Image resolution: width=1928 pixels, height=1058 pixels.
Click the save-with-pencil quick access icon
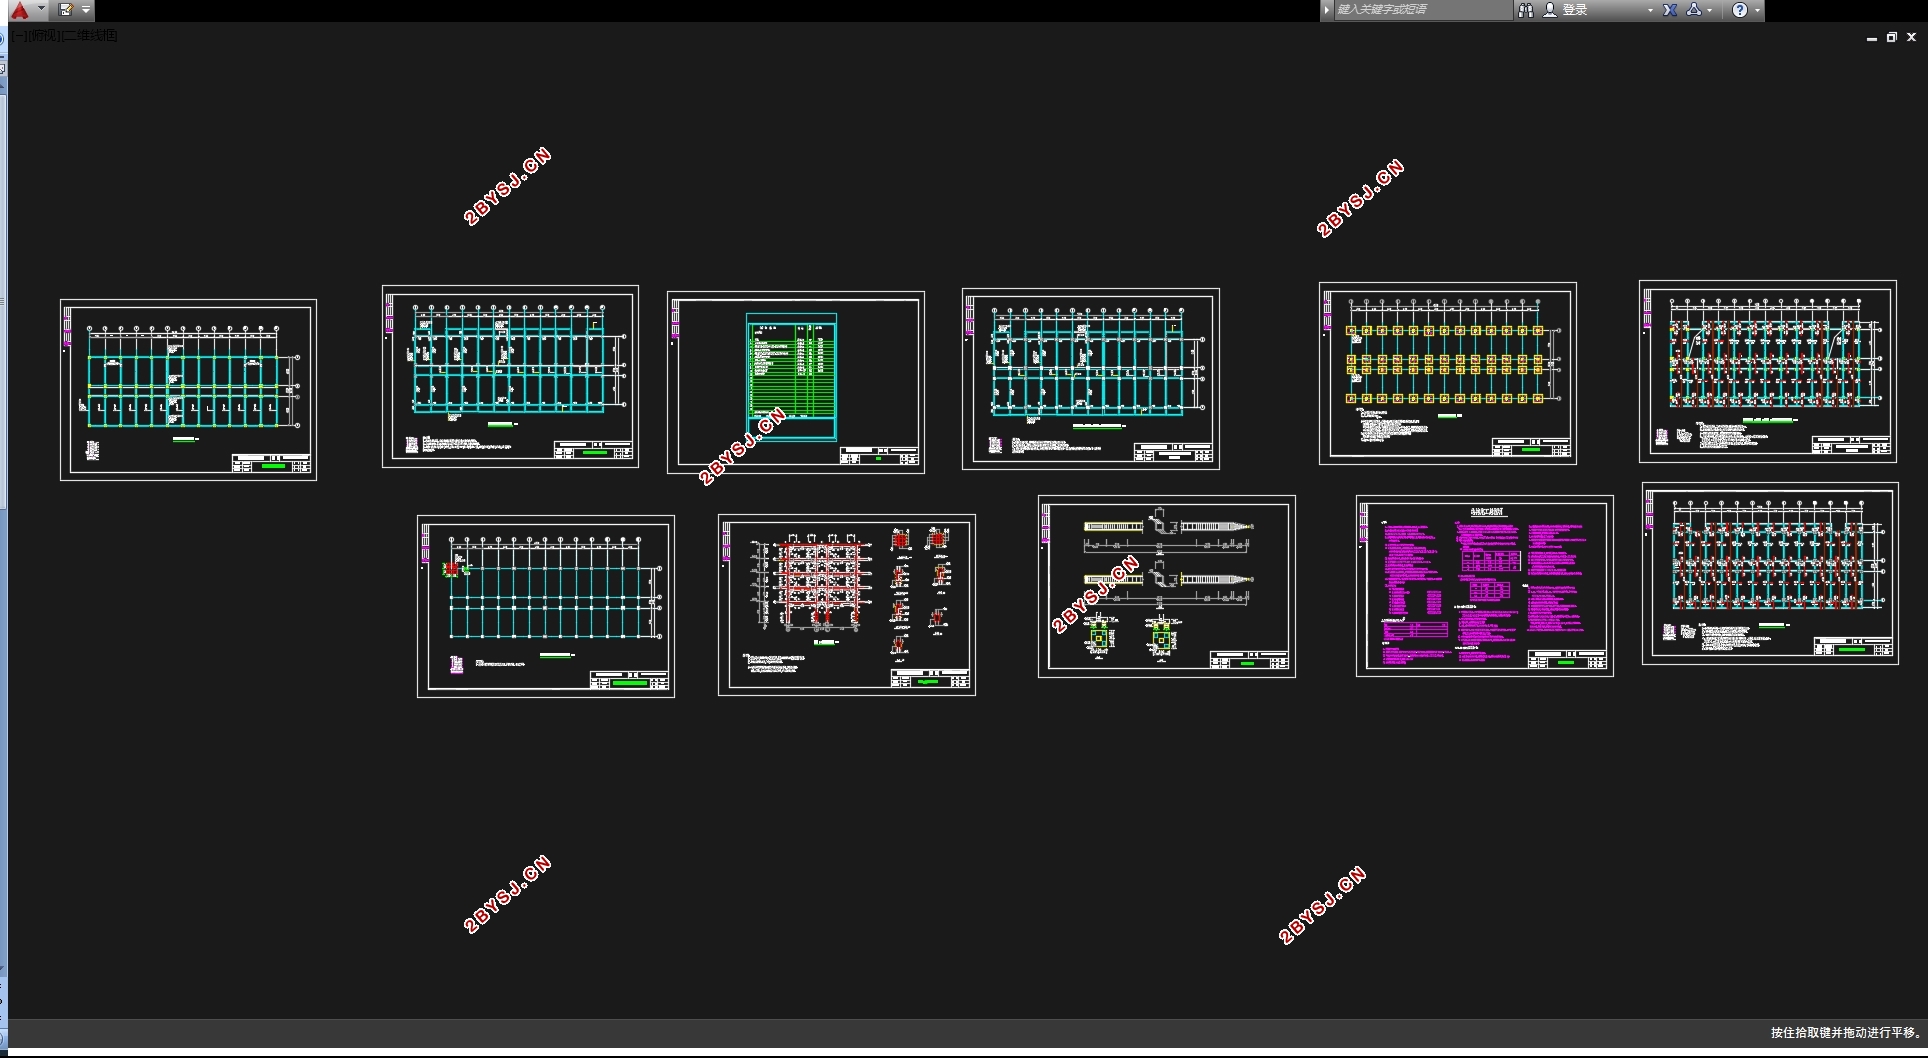click(66, 10)
